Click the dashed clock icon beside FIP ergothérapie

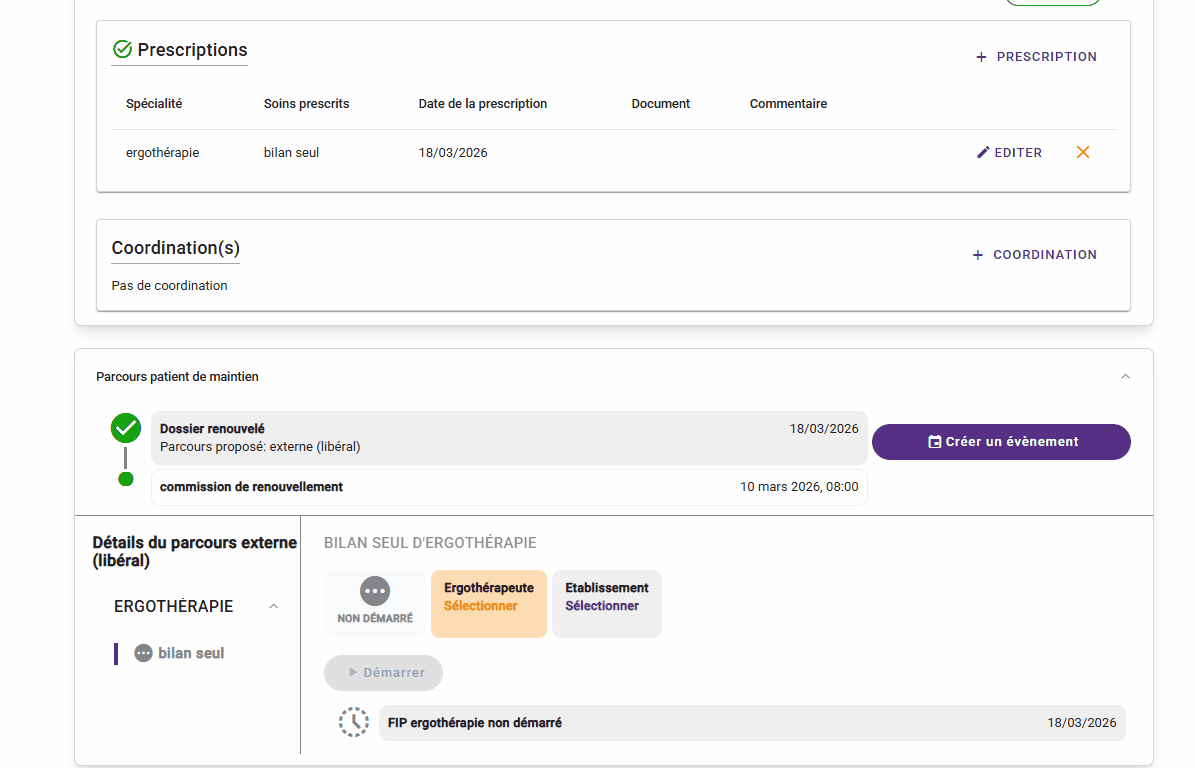click(354, 722)
